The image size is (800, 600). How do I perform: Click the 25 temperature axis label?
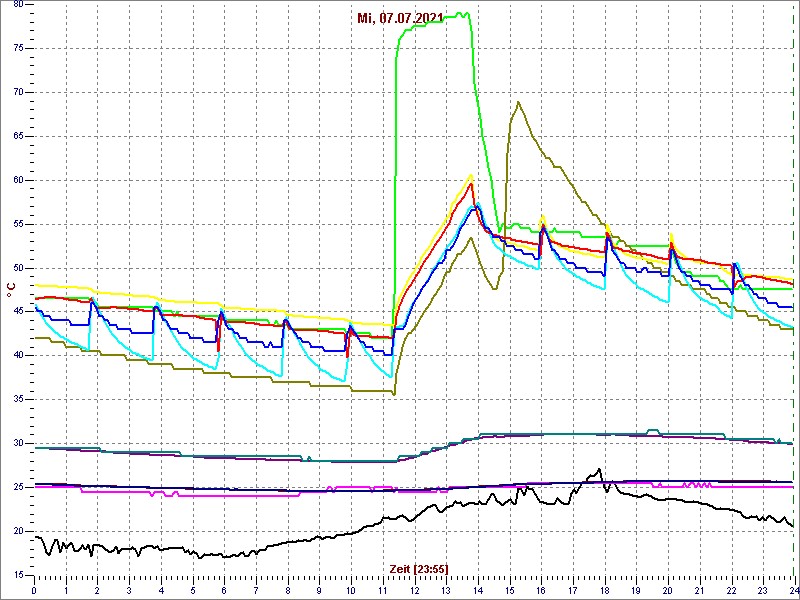18,487
